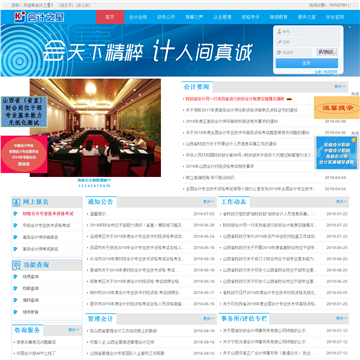Open the 初级会计专业技术资格考试 registration link
This screenshot has height=360, width=360.
pos(48,214)
